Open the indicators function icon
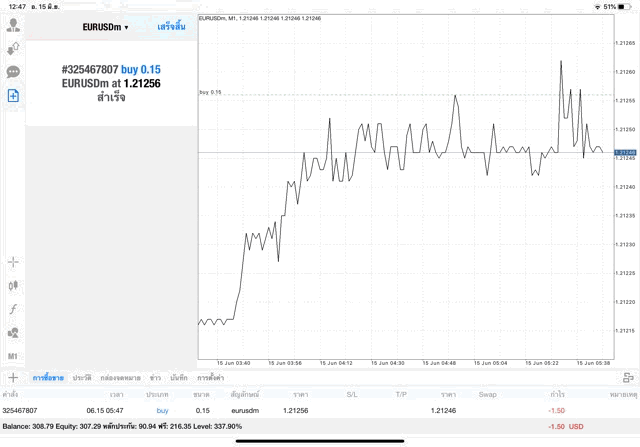Screen dimensions: 640x447 click(x=13, y=309)
